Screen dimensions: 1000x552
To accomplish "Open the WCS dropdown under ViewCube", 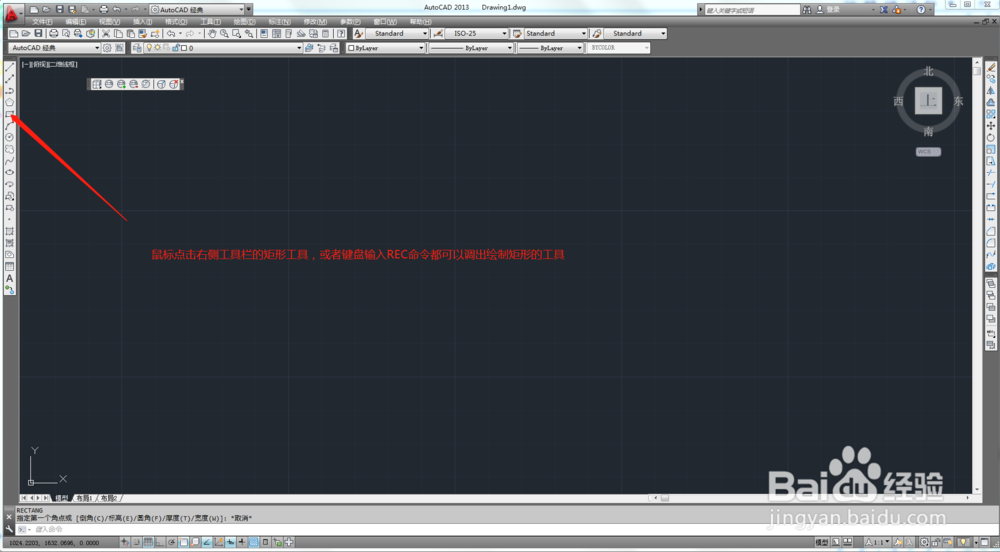I will click(928, 152).
